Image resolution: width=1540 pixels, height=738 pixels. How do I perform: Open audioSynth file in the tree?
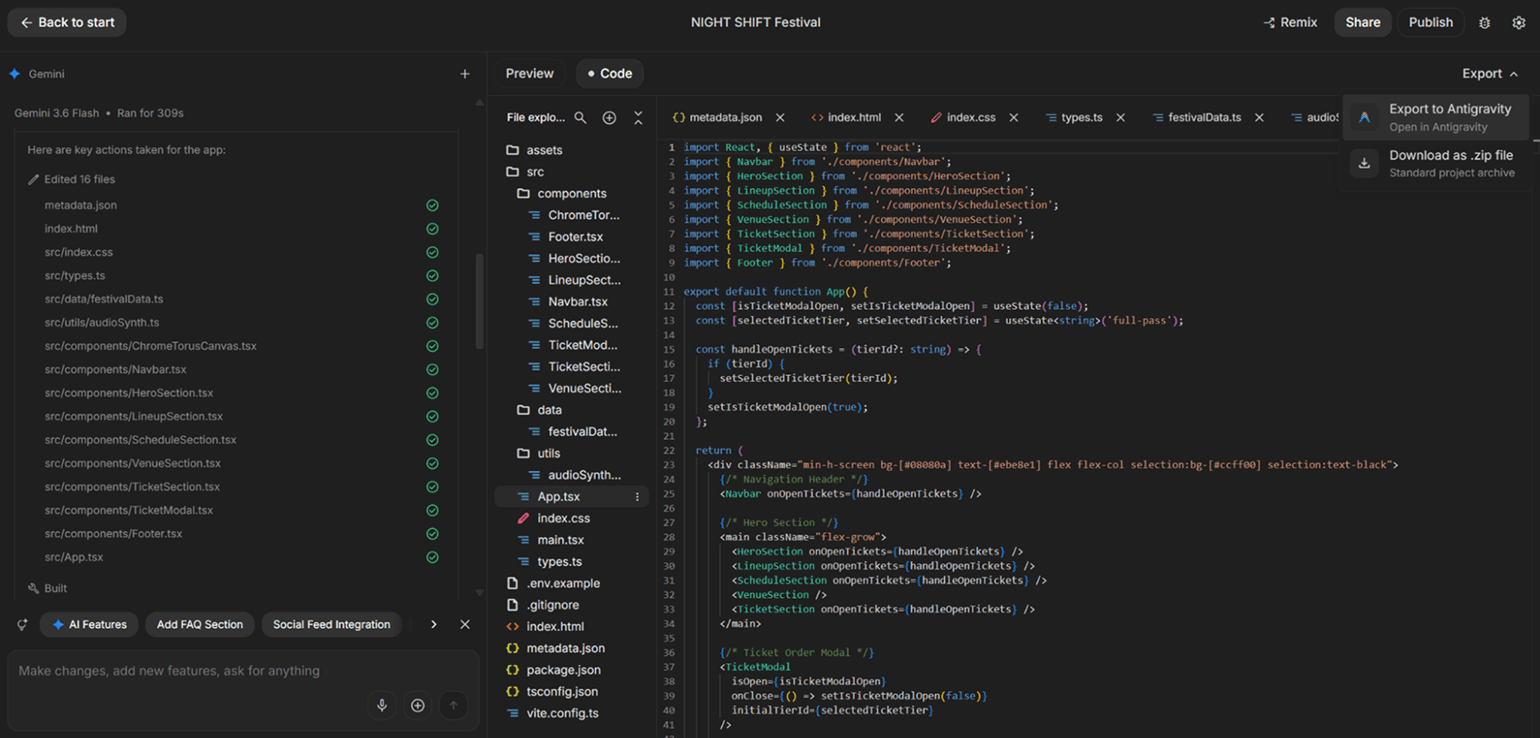point(572,475)
